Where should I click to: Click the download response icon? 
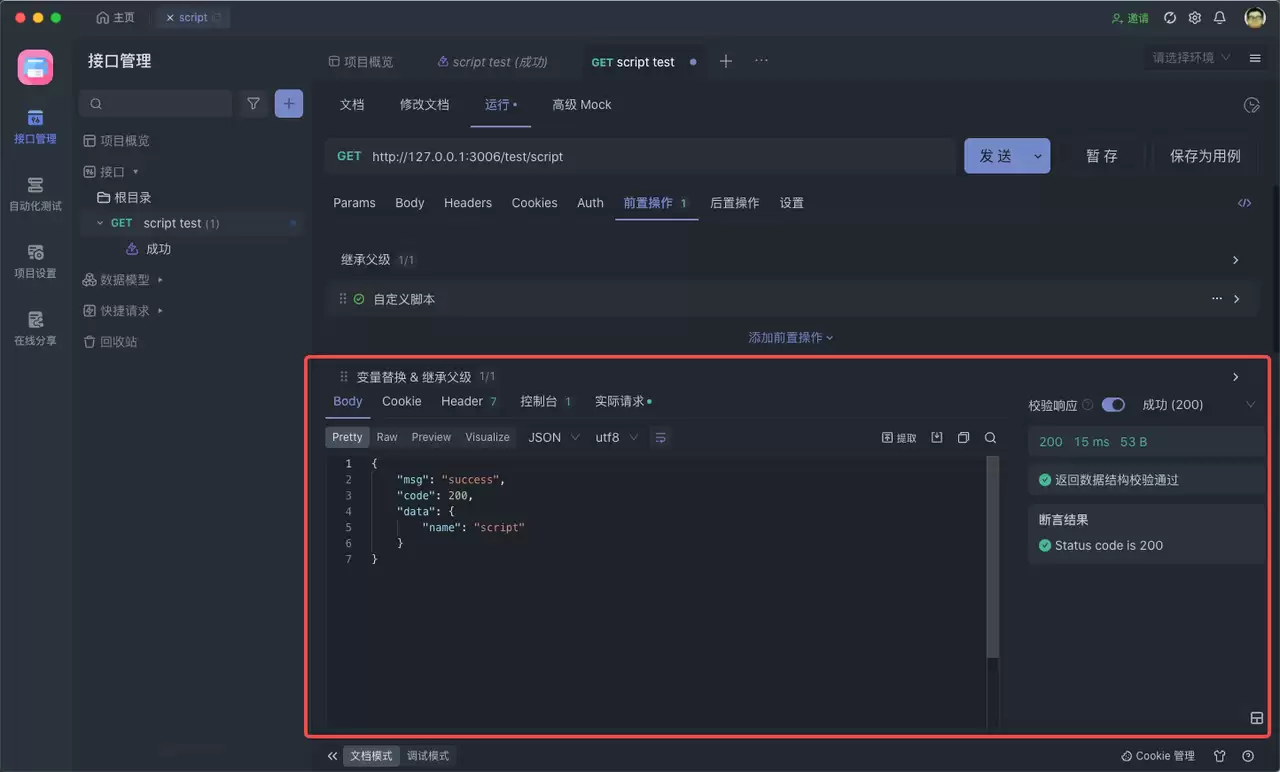coord(937,437)
